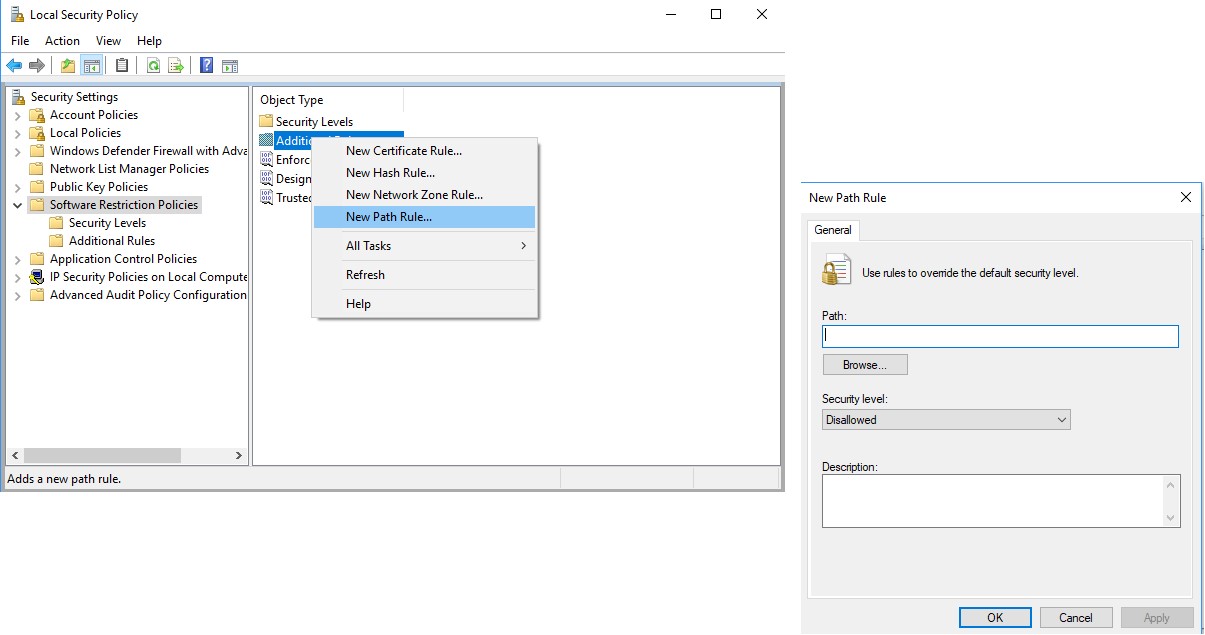Viewport: 1205px width, 635px height.
Task: Expand the Public Key Policies node
Action: pyautogui.click(x=17, y=187)
